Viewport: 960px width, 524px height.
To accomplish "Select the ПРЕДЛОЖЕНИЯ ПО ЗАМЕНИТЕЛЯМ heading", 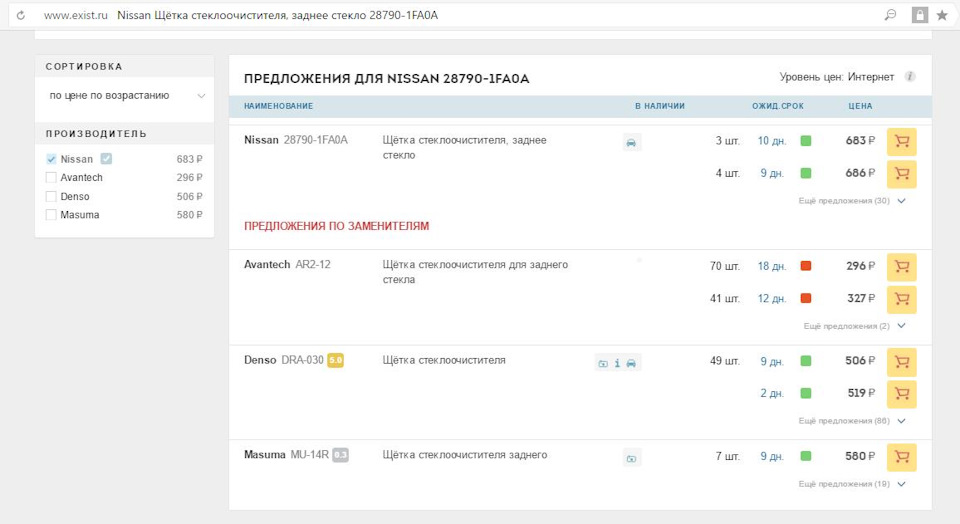I will (x=337, y=226).
